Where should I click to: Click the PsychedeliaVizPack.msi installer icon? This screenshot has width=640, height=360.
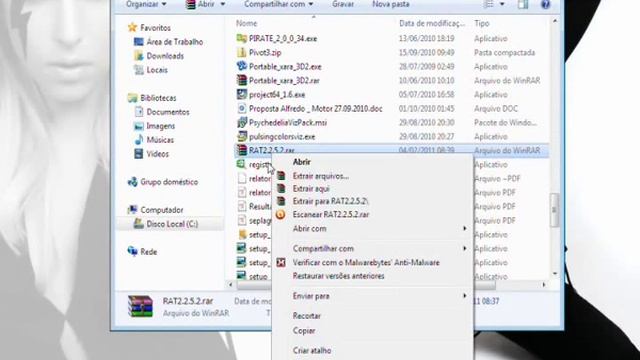tap(242, 122)
